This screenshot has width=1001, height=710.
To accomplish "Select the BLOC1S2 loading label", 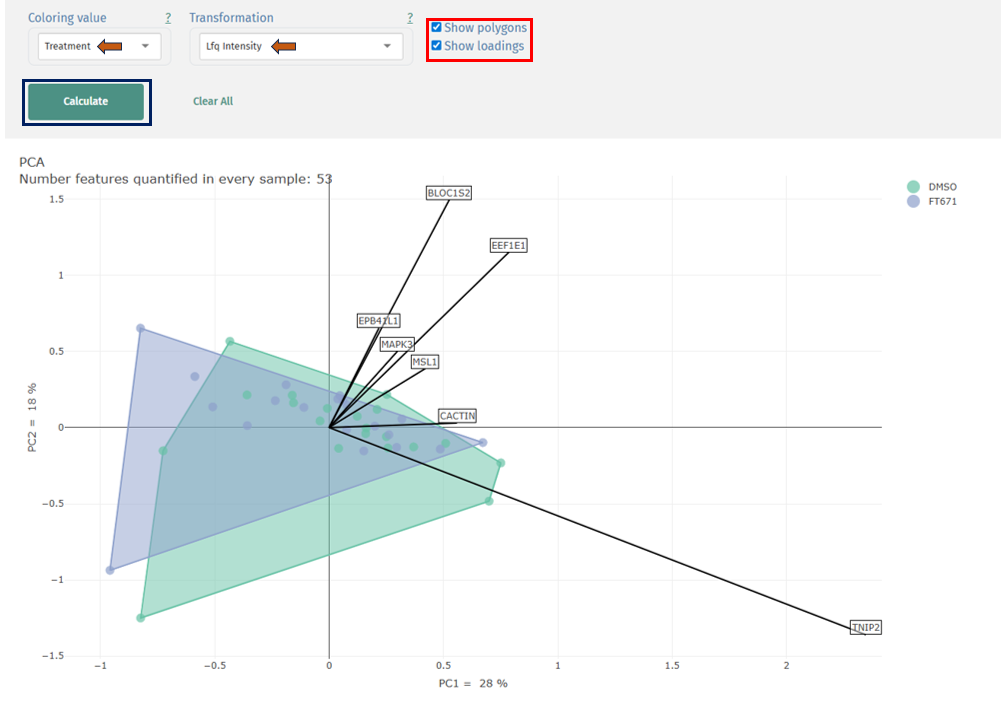I will pyautogui.click(x=447, y=193).
